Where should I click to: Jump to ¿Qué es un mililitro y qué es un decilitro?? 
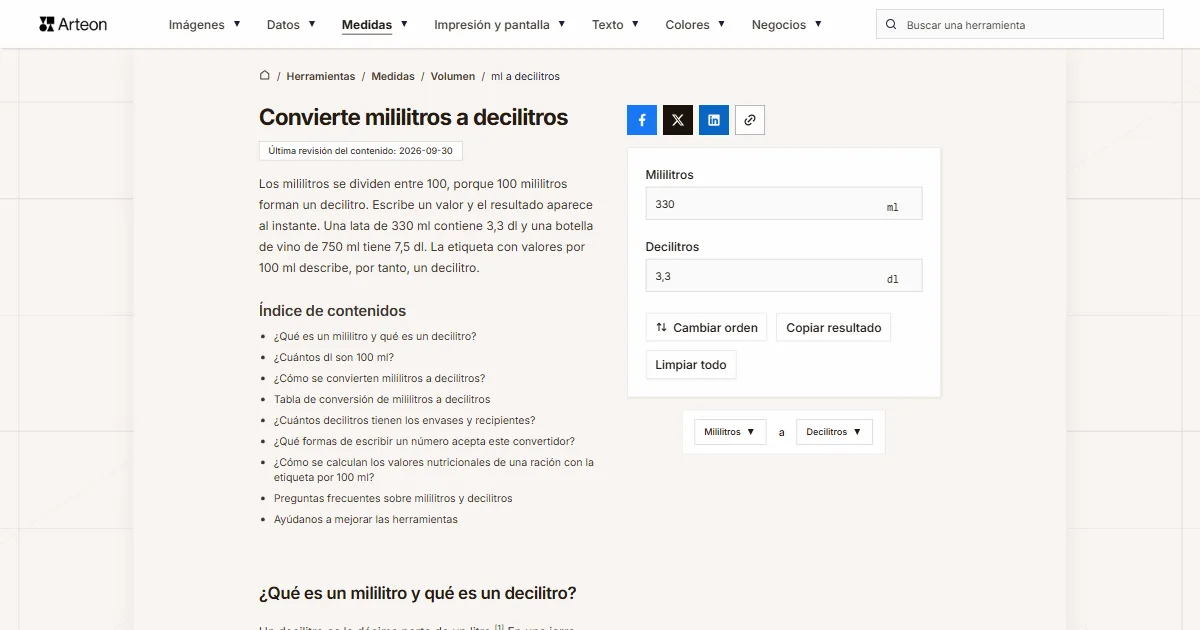coord(375,336)
